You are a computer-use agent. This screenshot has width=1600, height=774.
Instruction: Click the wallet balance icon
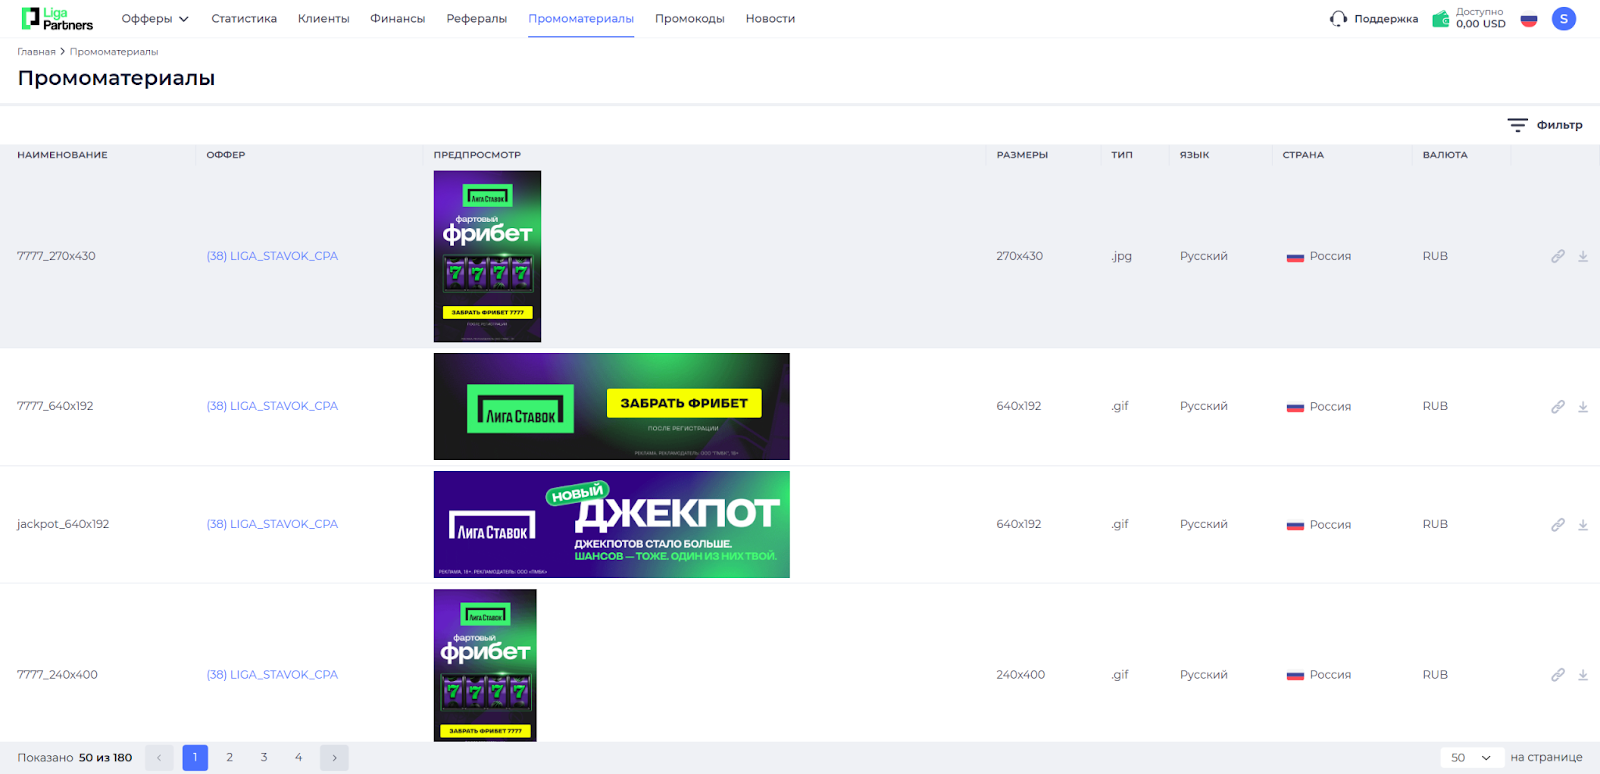(x=1441, y=19)
